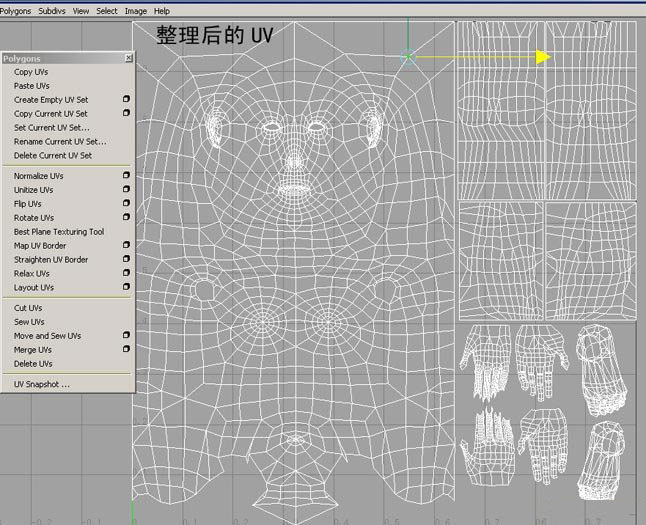Screen dimensions: 646x525
Task: Select Unitize UVs
Action: 33,190
